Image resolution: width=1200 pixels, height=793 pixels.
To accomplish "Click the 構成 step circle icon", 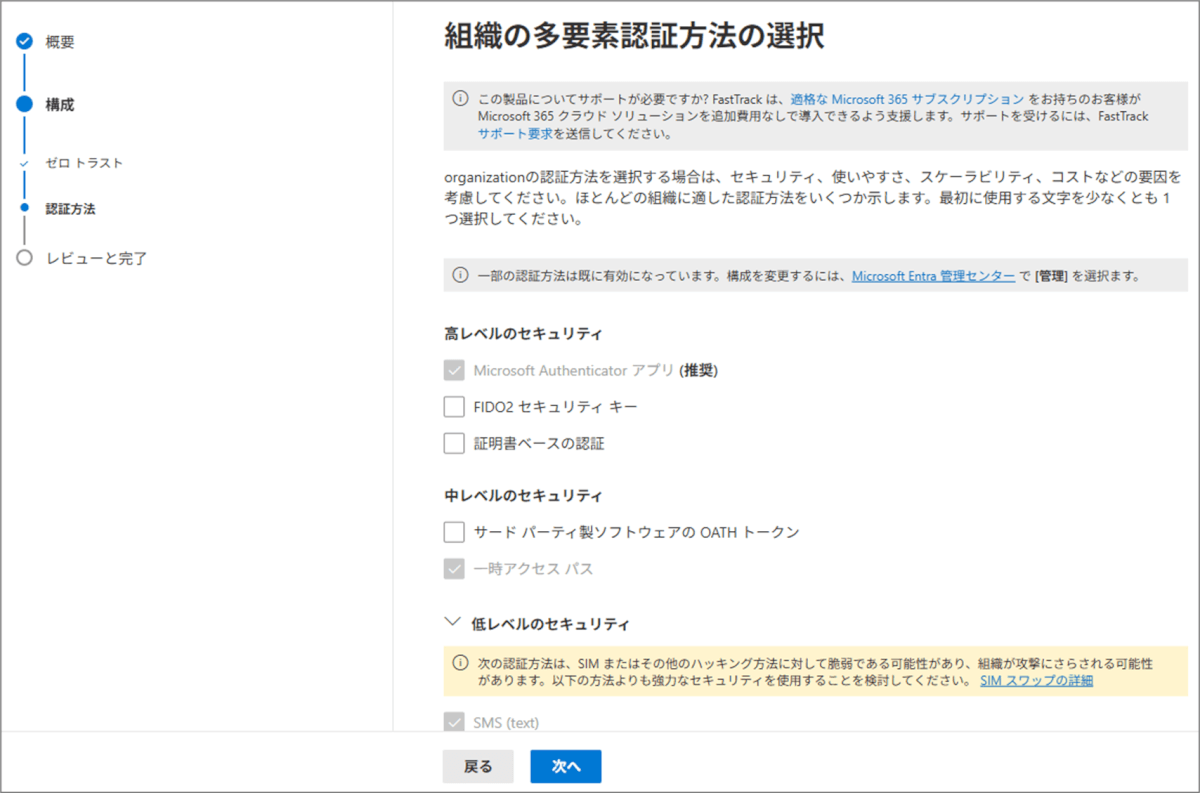I will [25, 104].
